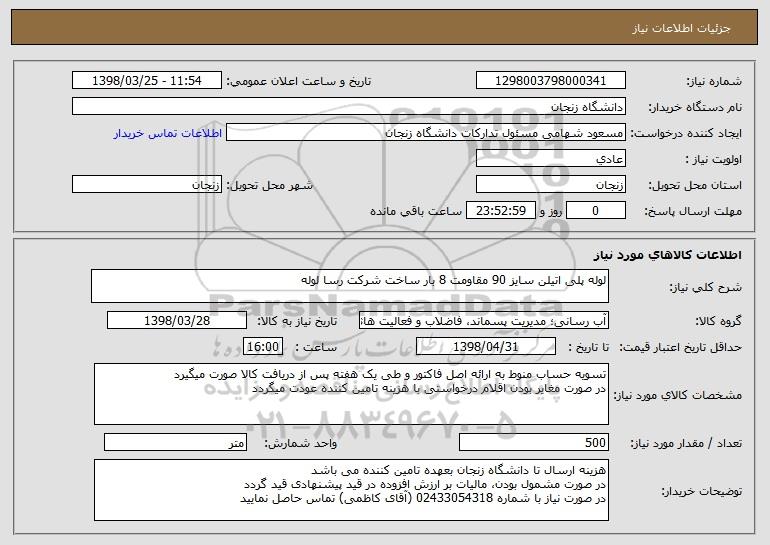Select the توضیحات خریدار label
Screen dimensions: 770x545
[x=702, y=491]
